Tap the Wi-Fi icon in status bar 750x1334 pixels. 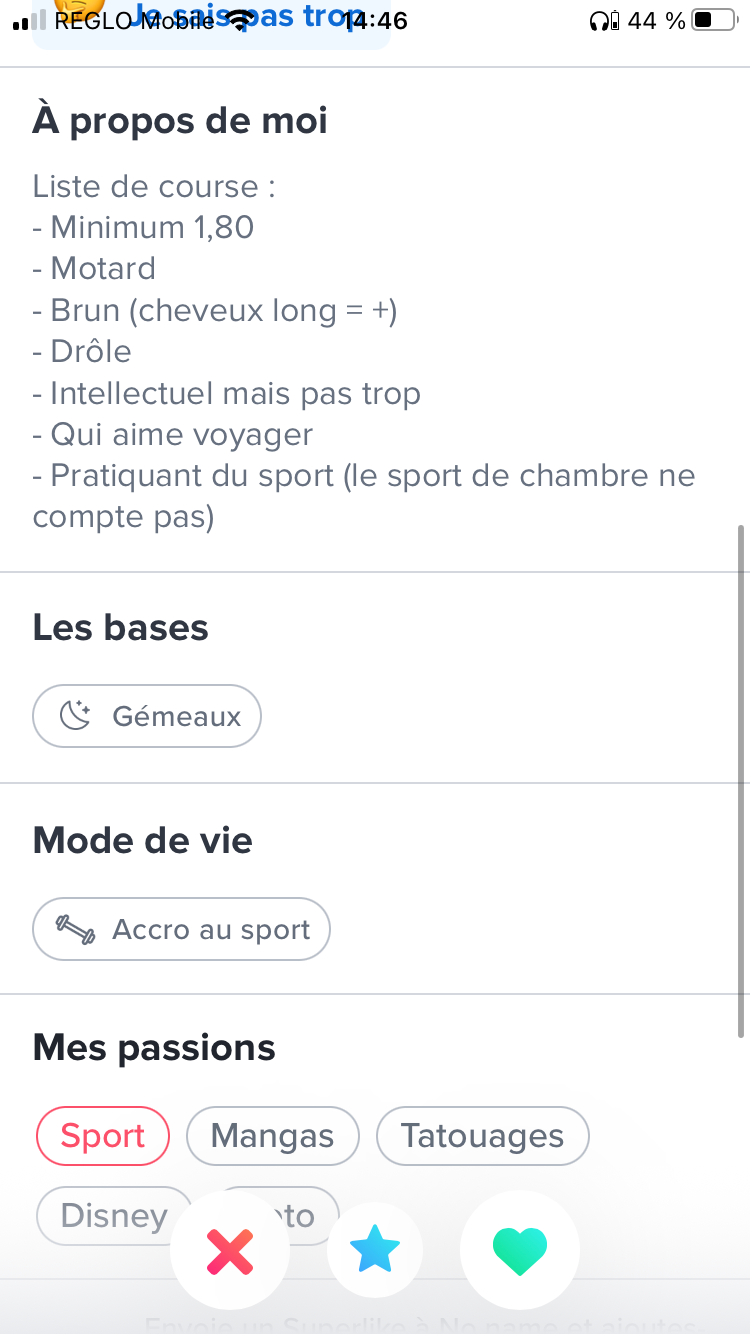(238, 20)
